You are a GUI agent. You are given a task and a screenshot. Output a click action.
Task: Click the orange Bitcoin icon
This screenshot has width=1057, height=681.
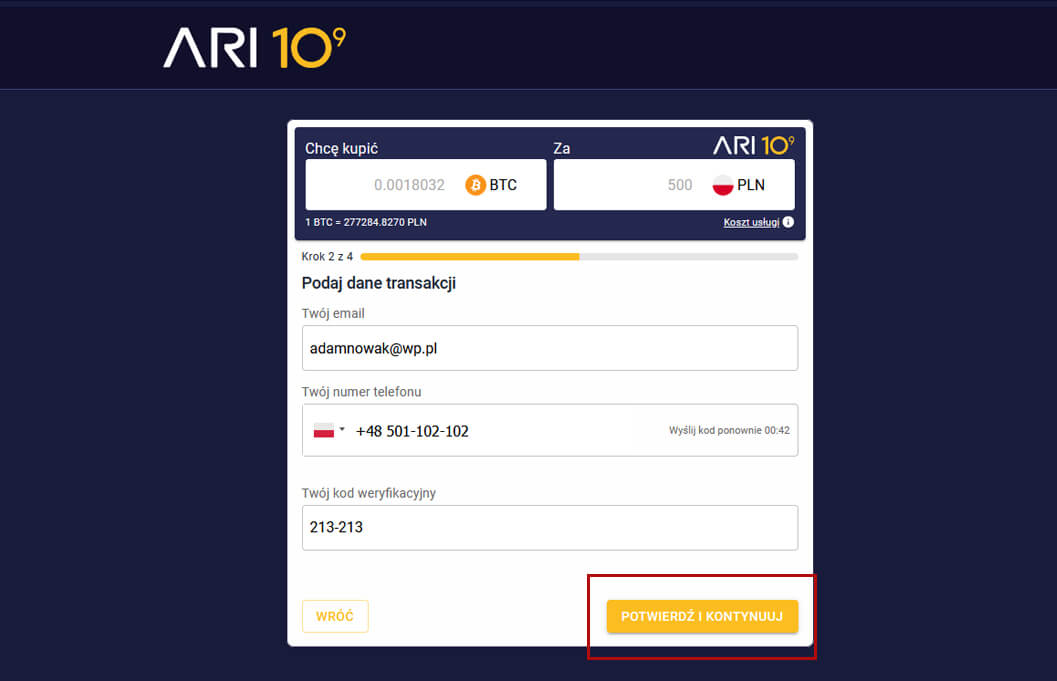(475, 185)
